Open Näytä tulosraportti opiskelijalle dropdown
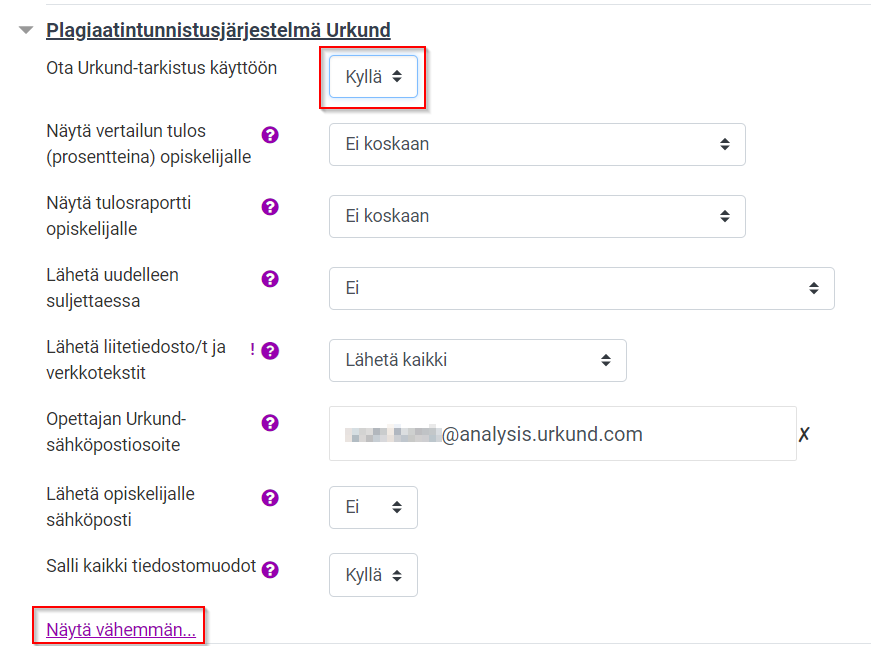Image resolution: width=871 pixels, height=646 pixels. pos(537,216)
